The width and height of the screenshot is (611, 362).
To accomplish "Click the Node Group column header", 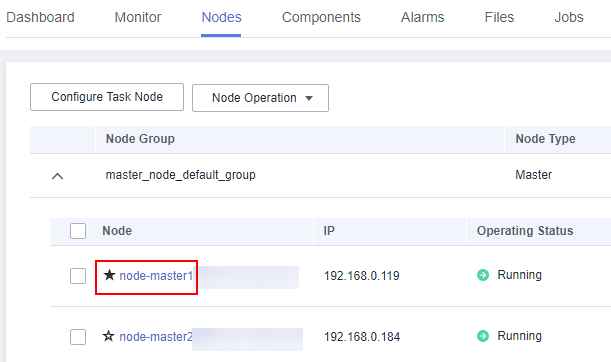I will tap(140, 139).
